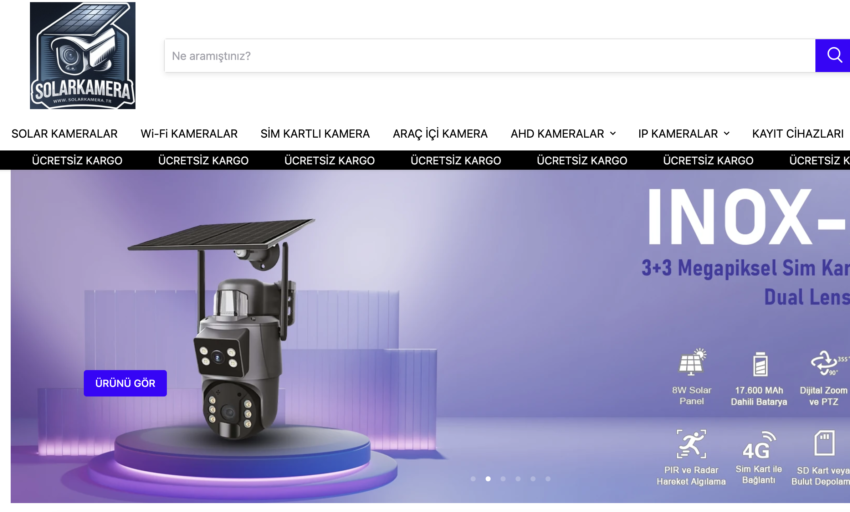Viewport: 850px width, 512px height.
Task: Click the ÜRÜNÜ GÖR button
Action: pos(125,383)
